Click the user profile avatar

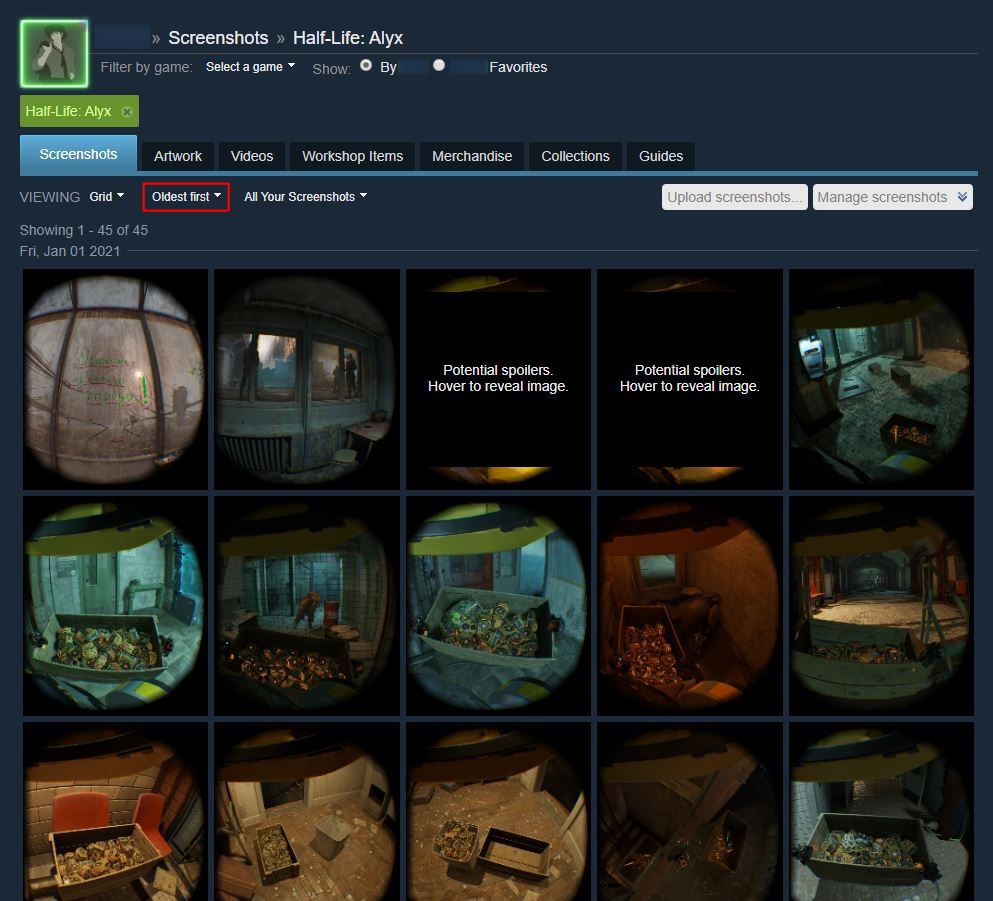pos(54,53)
